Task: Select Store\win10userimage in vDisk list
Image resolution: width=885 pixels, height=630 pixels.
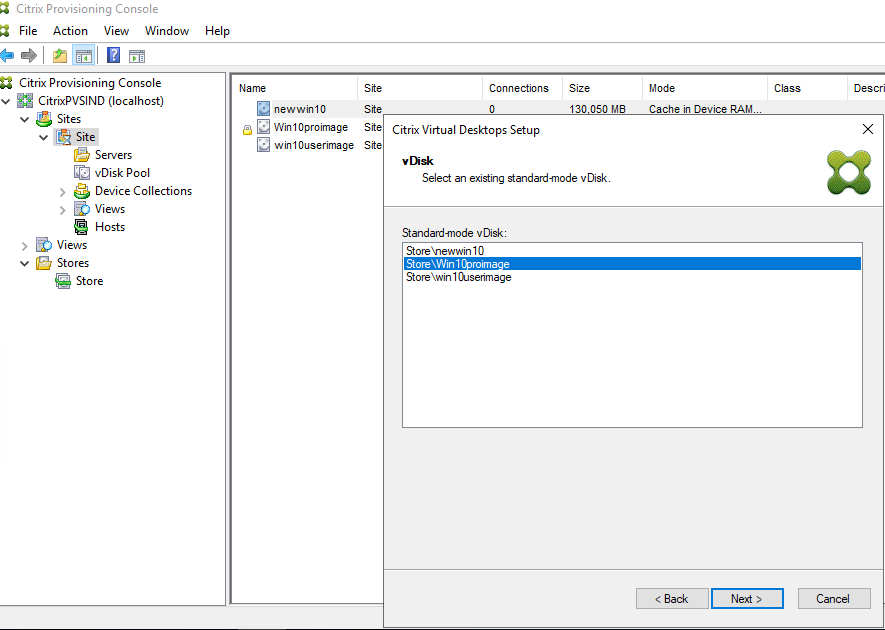Action: click(633, 277)
